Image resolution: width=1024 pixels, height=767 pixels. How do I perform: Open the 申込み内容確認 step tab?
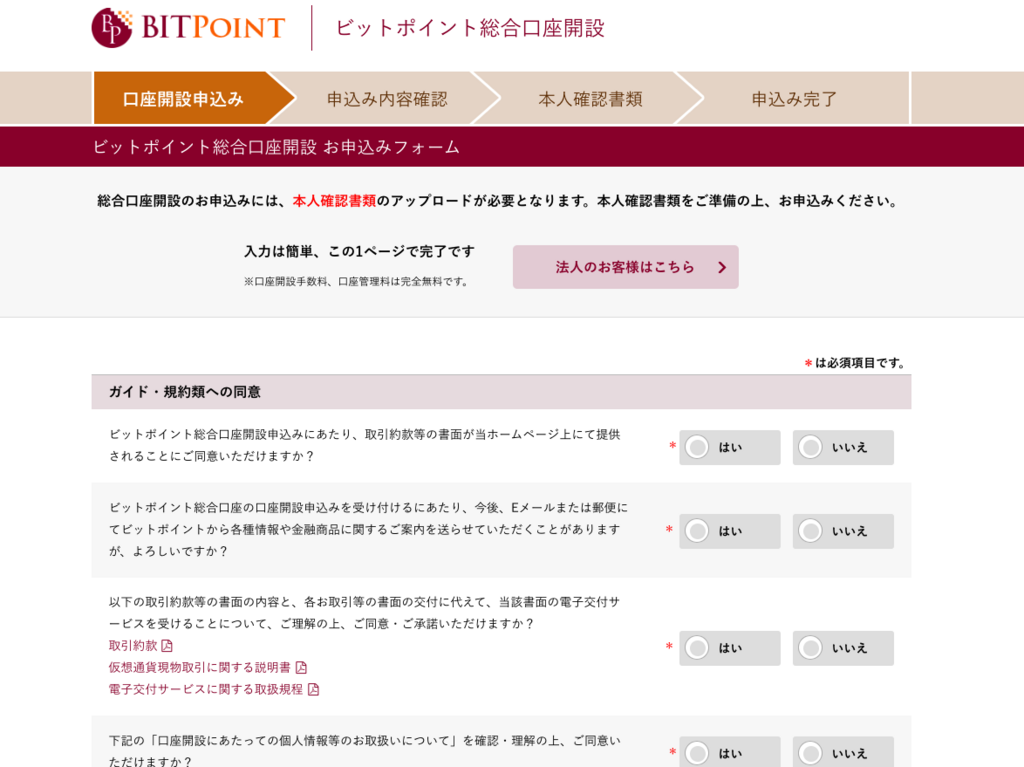coord(387,99)
